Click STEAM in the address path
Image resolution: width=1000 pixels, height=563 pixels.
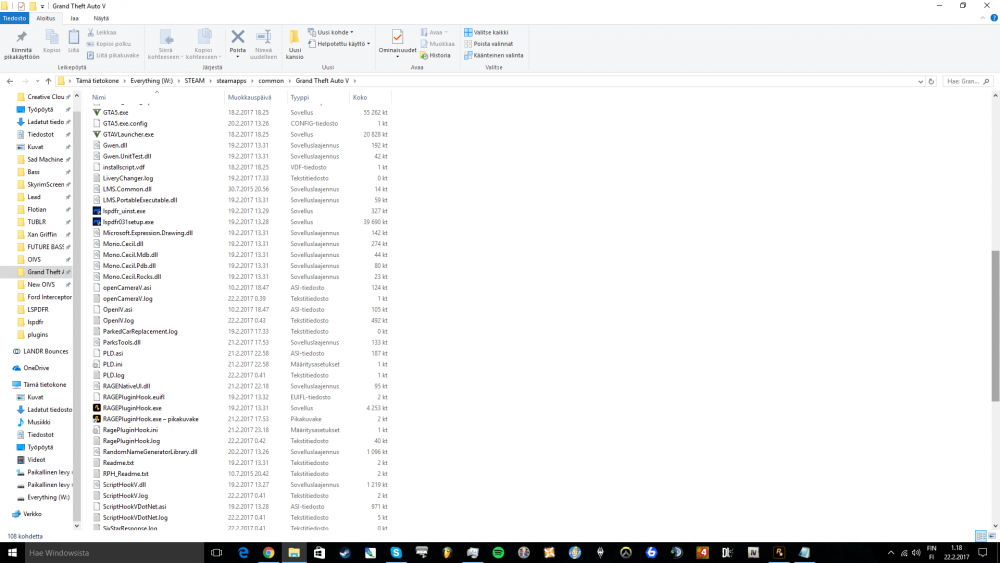pos(195,81)
